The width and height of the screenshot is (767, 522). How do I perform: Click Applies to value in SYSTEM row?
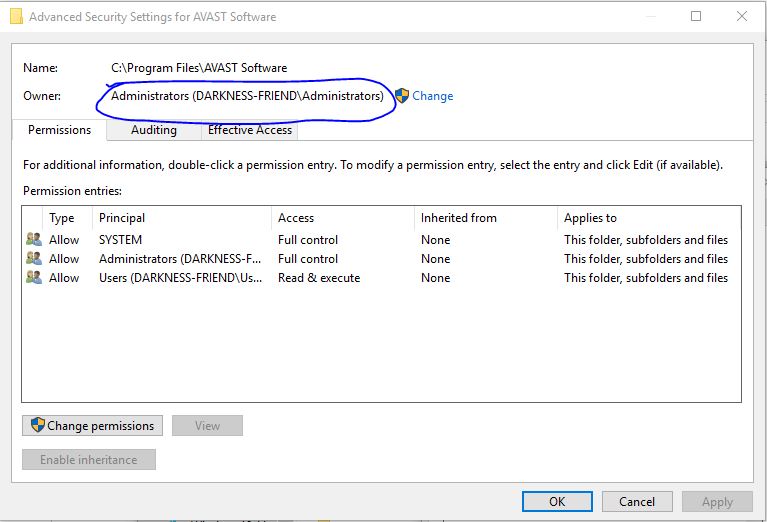click(x=646, y=240)
